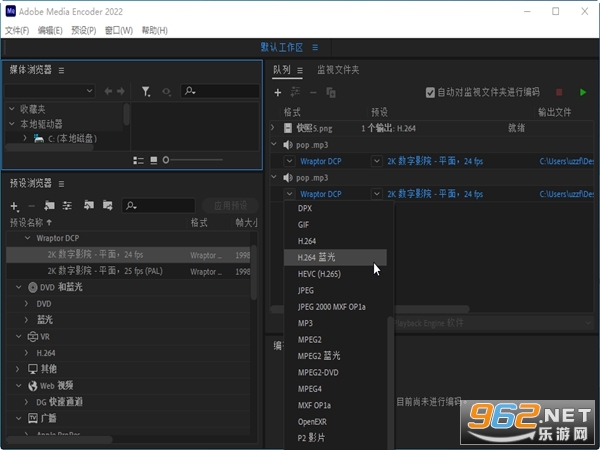Viewport: 600px width, 450px height.
Task: Expand the 蓝光 preset subgroup
Action: (x=26, y=320)
